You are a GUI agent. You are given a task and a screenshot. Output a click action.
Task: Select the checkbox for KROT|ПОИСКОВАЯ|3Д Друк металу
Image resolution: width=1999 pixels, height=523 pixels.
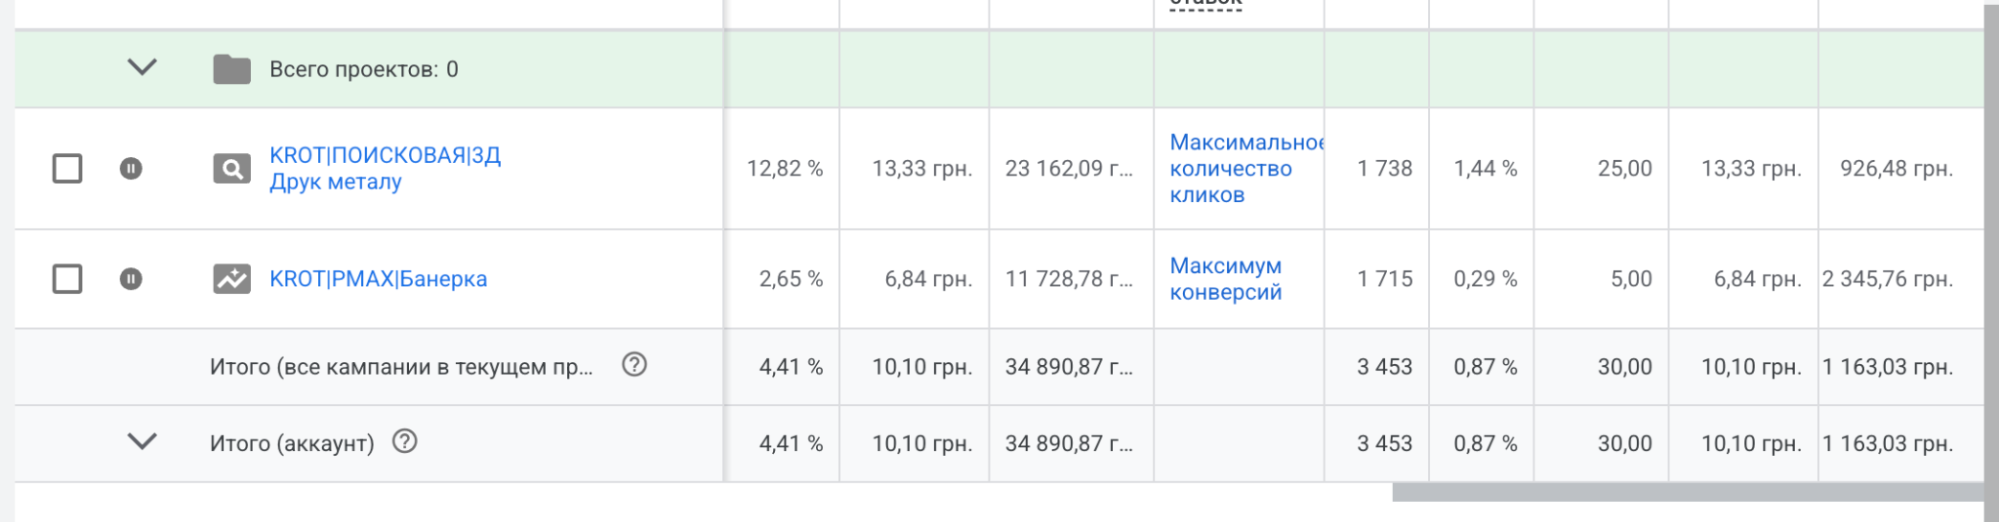(67, 168)
